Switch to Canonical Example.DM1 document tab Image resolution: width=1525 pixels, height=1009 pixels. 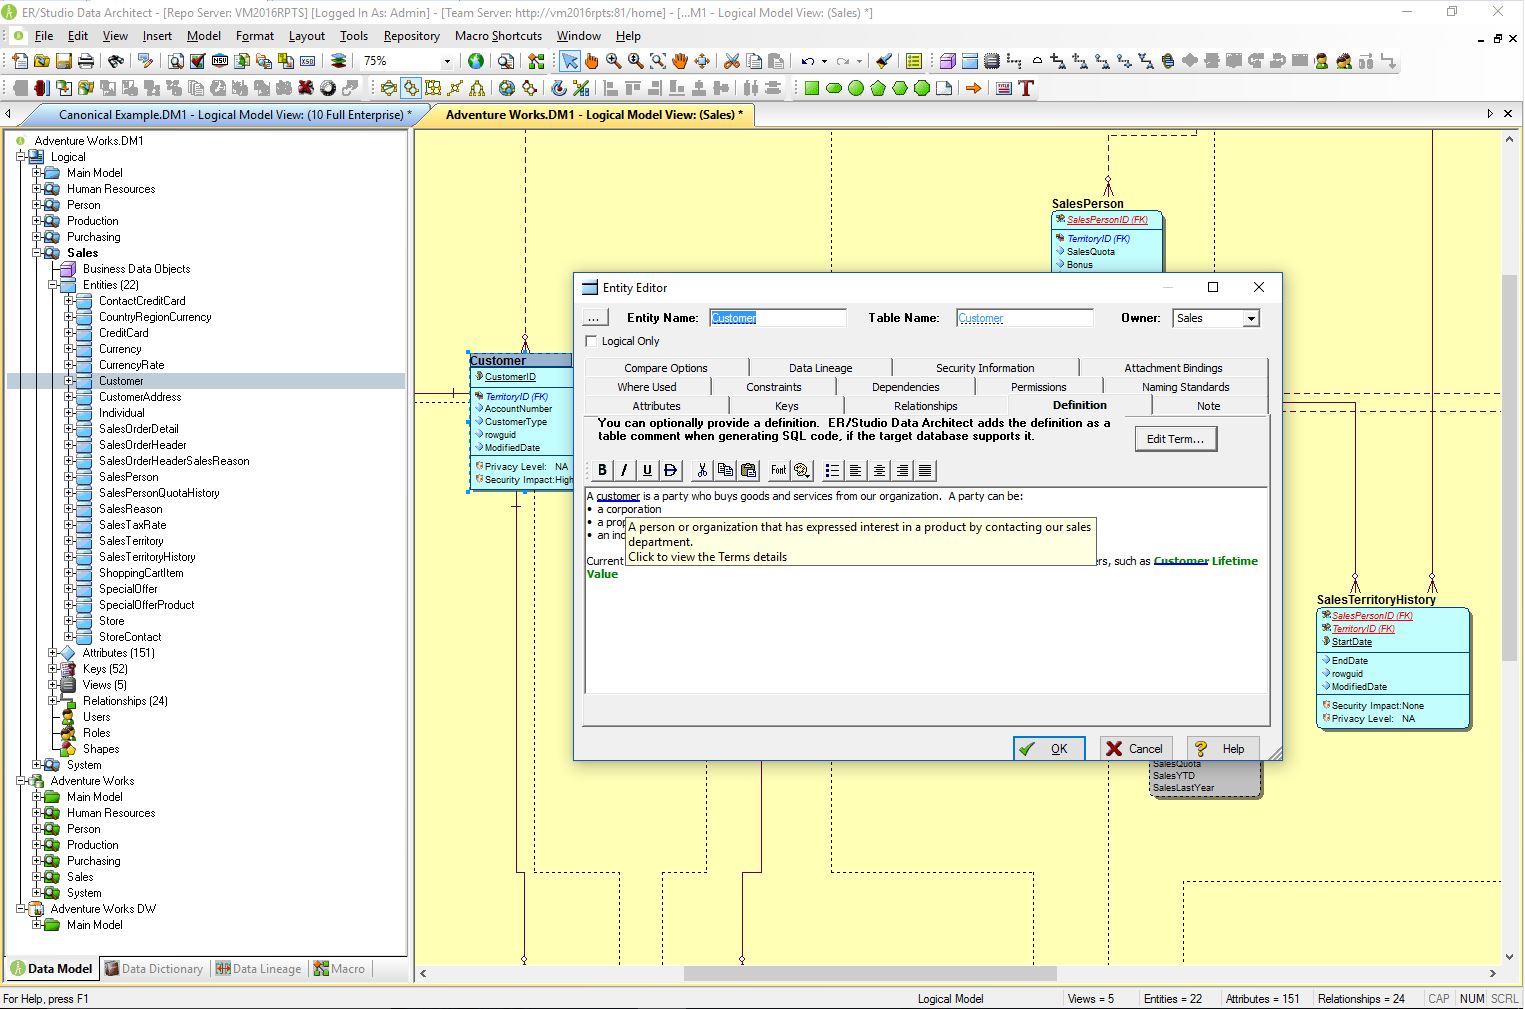(x=234, y=115)
